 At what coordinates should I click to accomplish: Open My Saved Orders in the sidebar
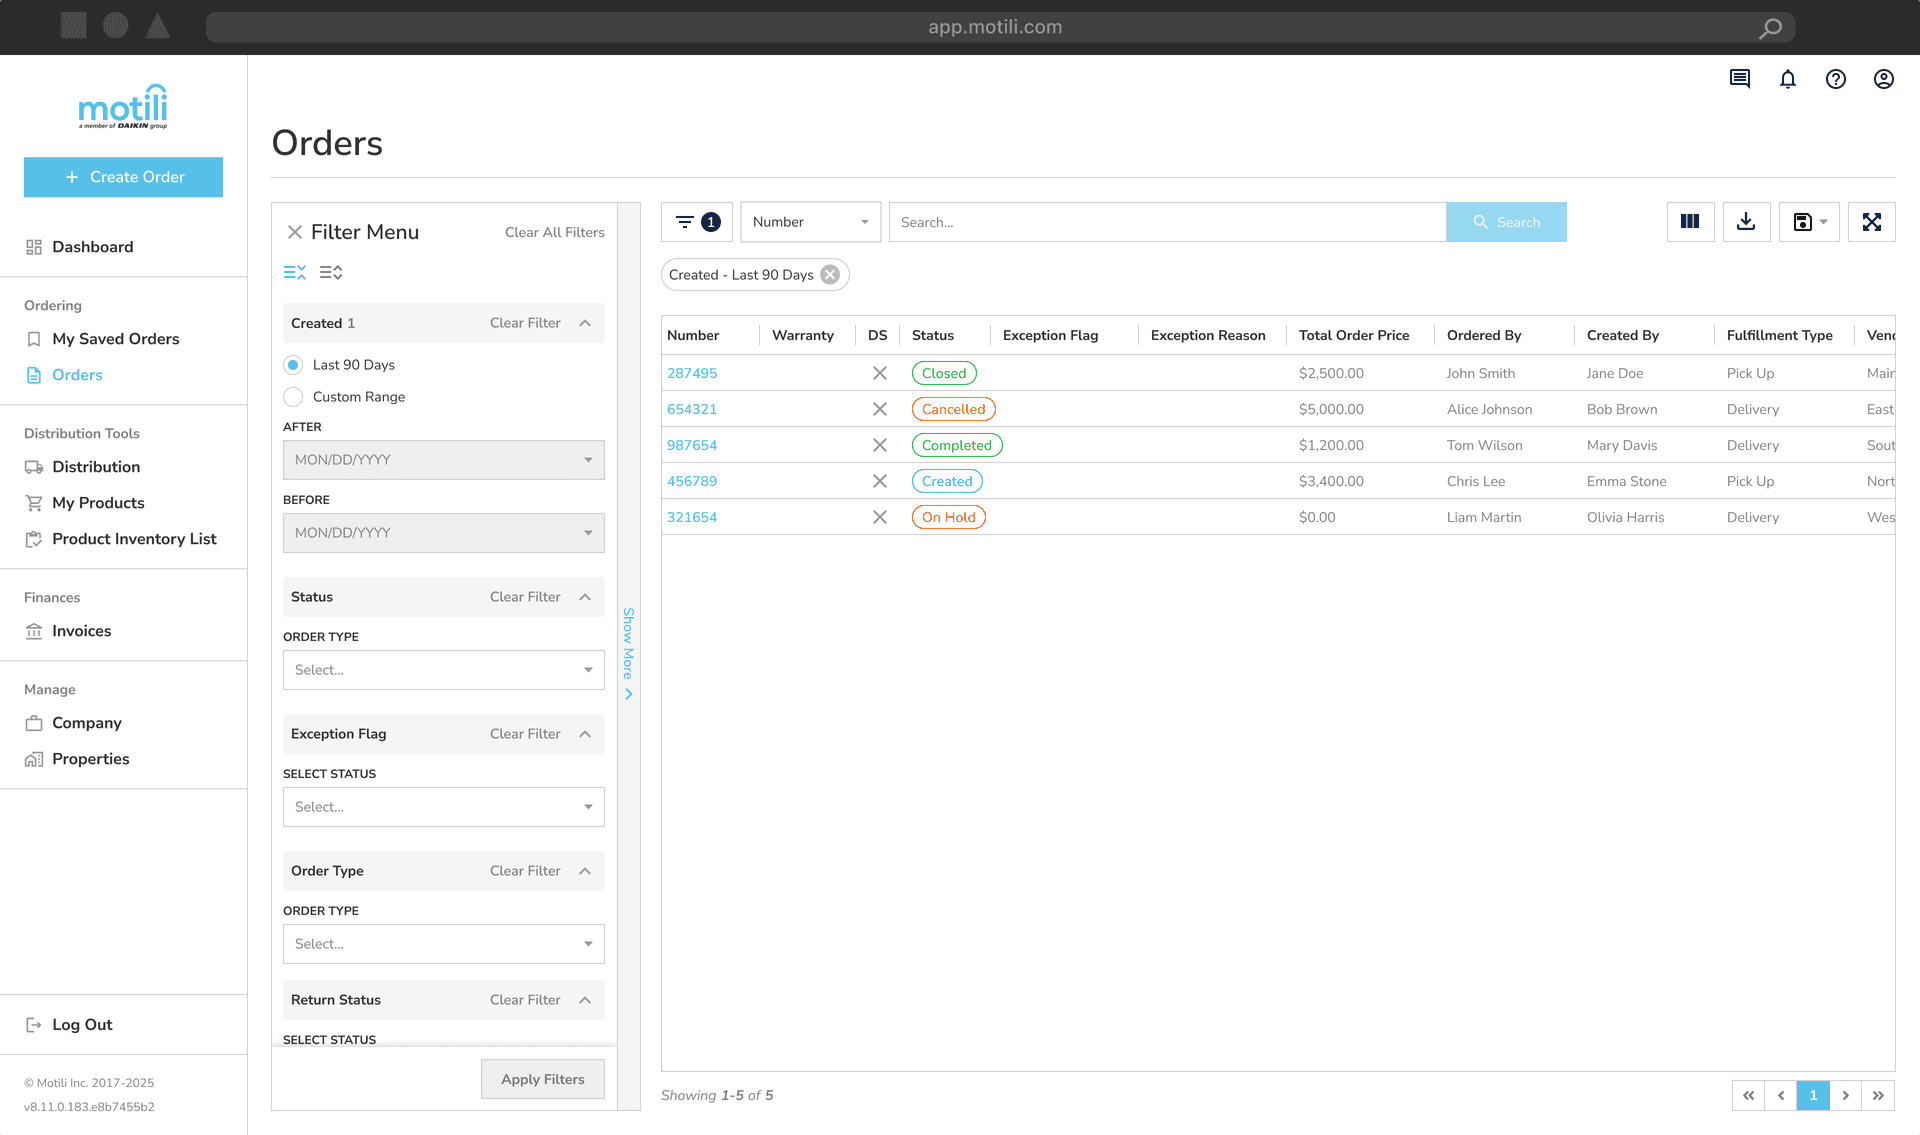pos(115,339)
